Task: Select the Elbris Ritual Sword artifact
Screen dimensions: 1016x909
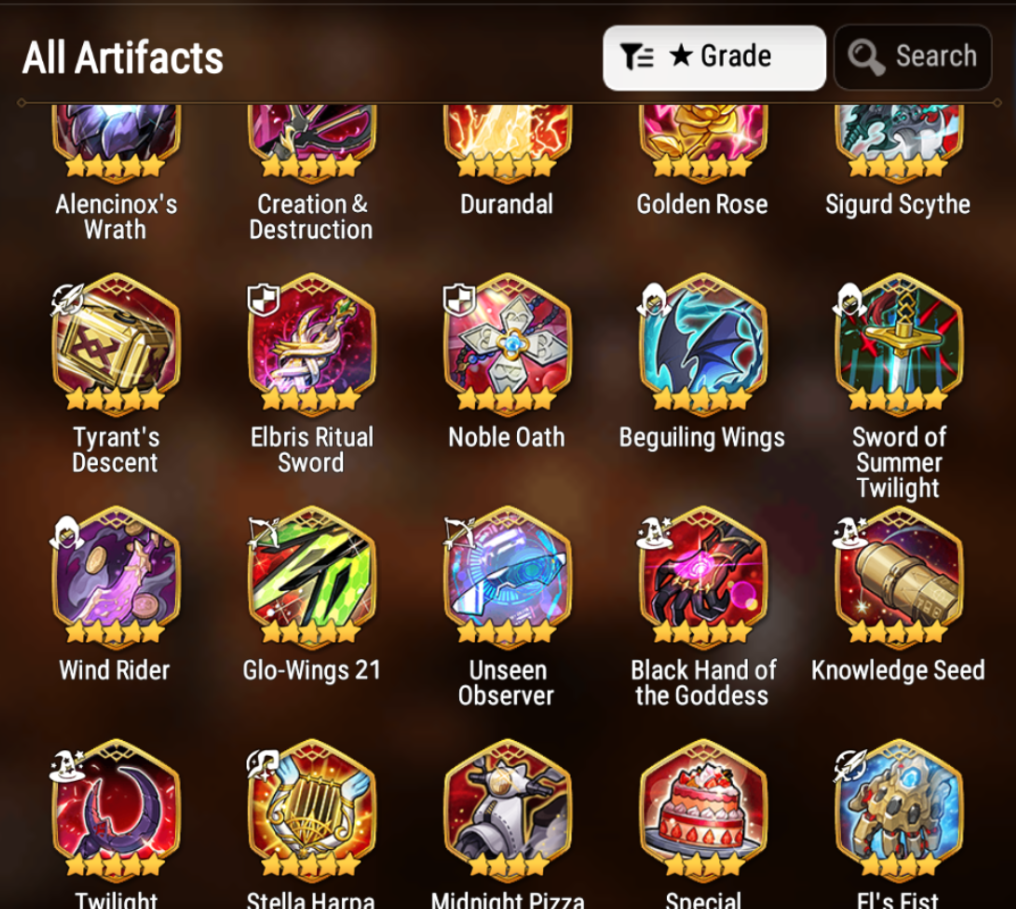Action: pyautogui.click(x=312, y=341)
